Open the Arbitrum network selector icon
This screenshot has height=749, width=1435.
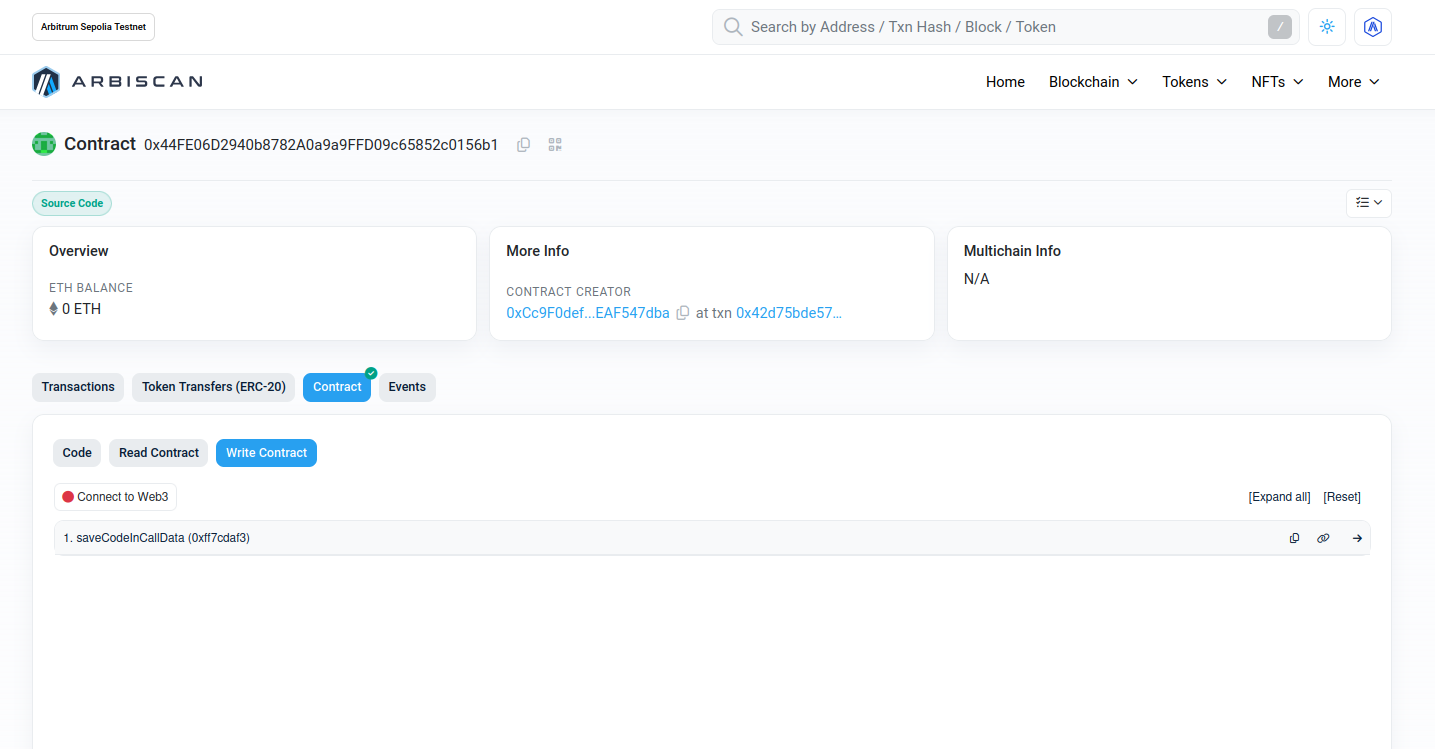pos(1373,27)
